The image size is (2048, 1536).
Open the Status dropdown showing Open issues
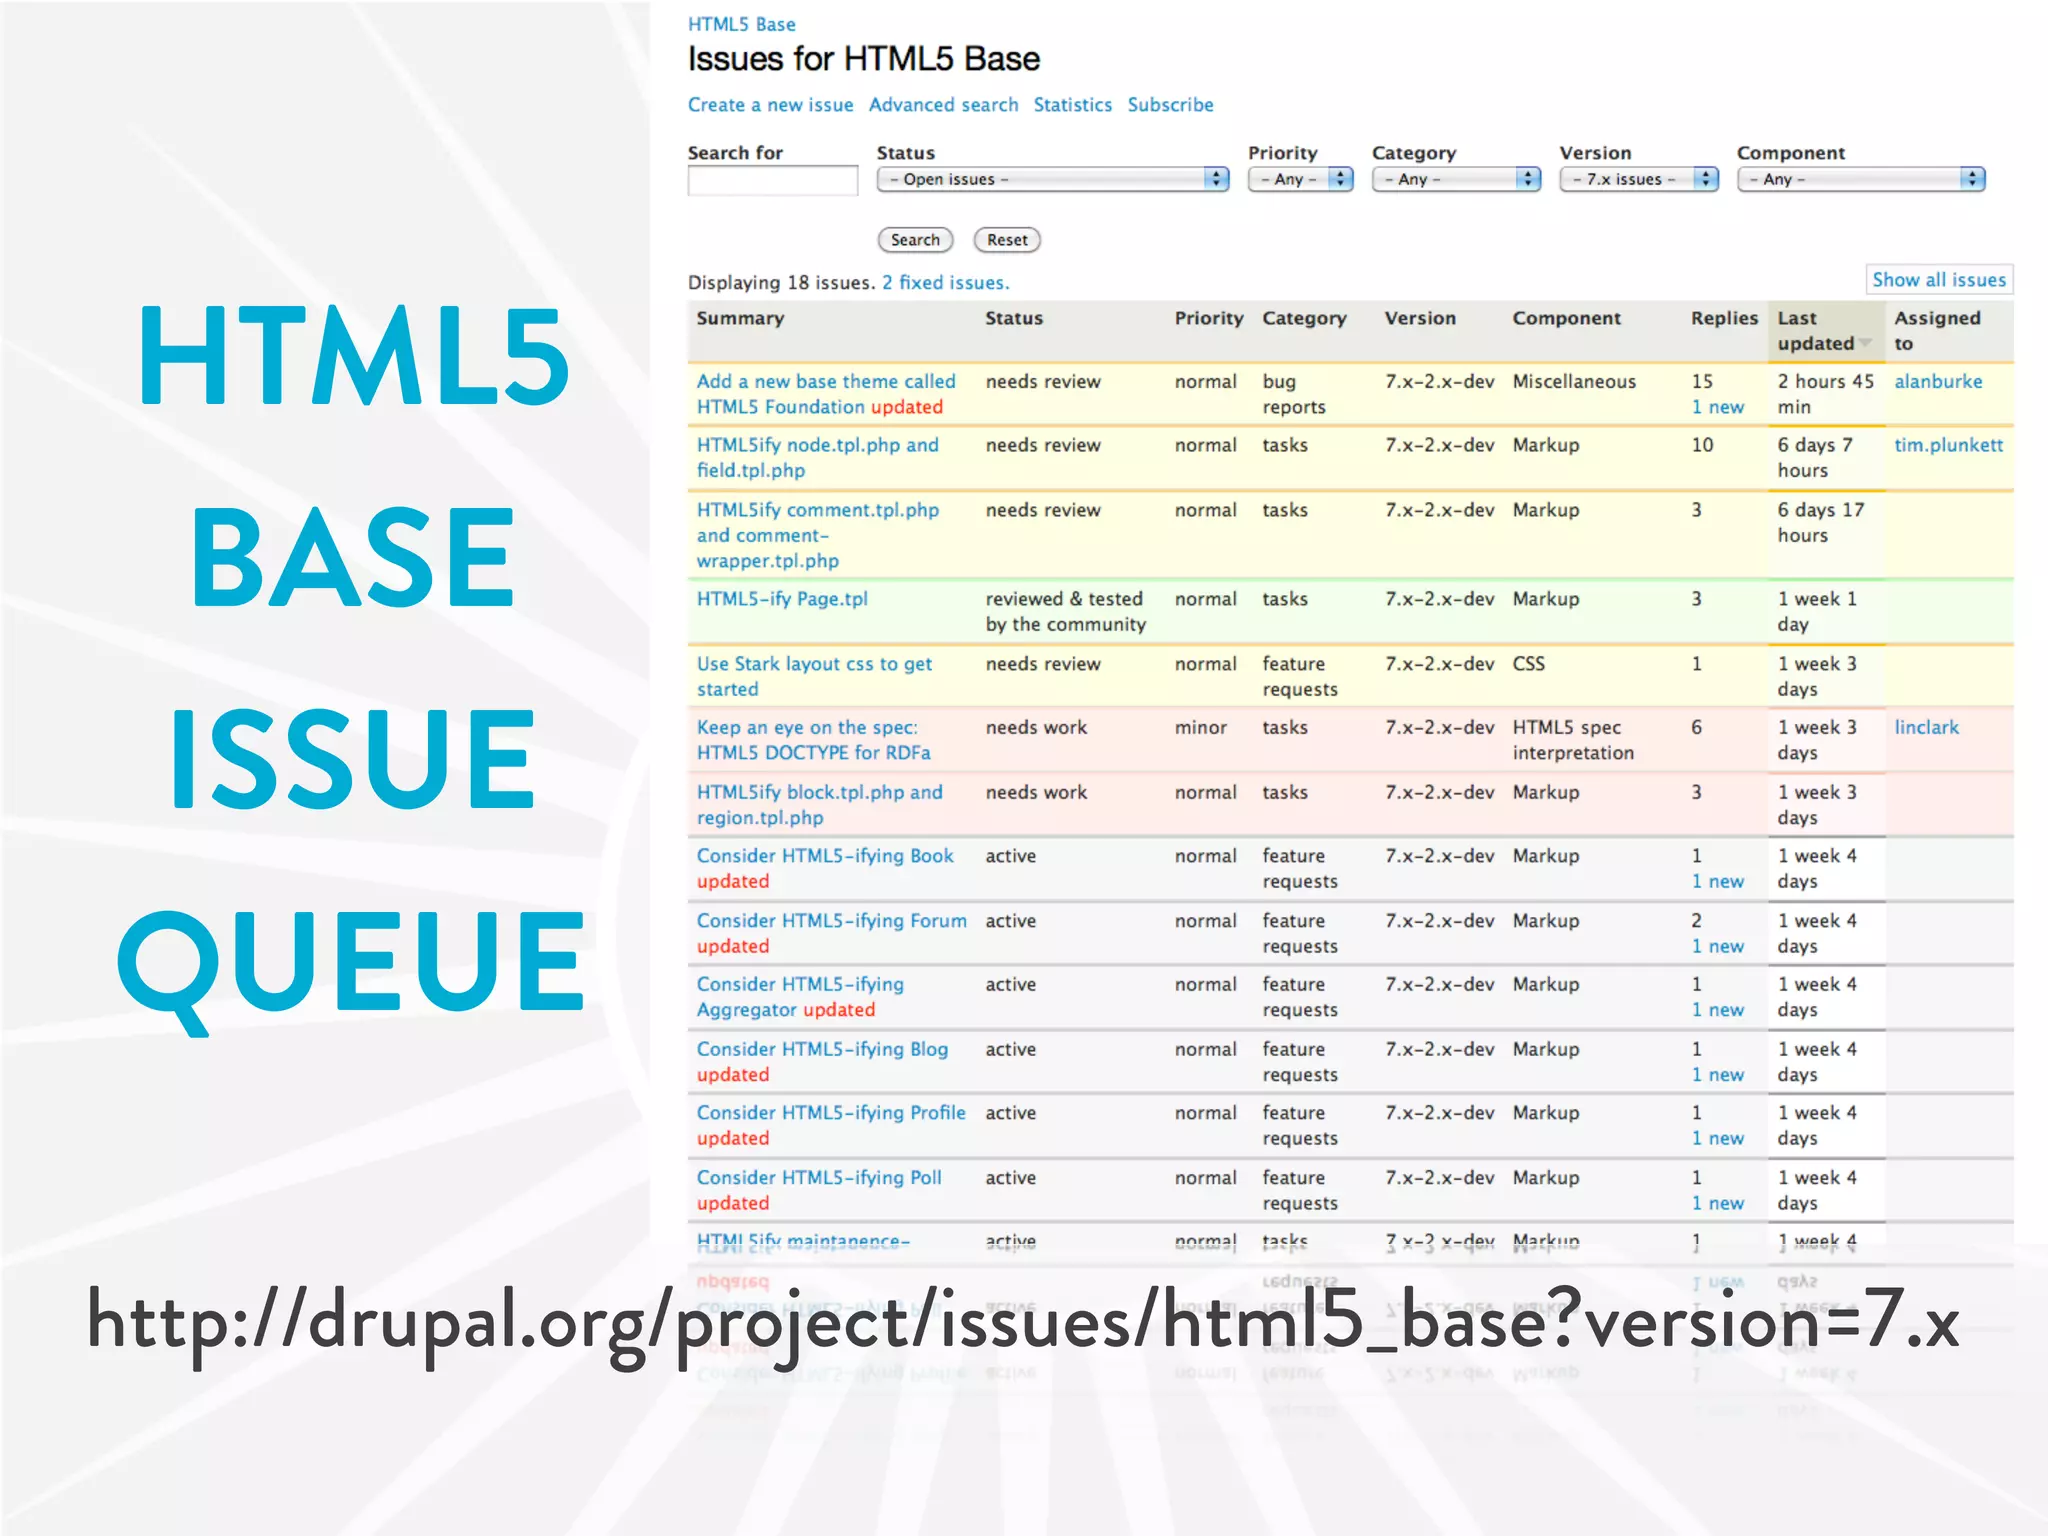point(1053,179)
